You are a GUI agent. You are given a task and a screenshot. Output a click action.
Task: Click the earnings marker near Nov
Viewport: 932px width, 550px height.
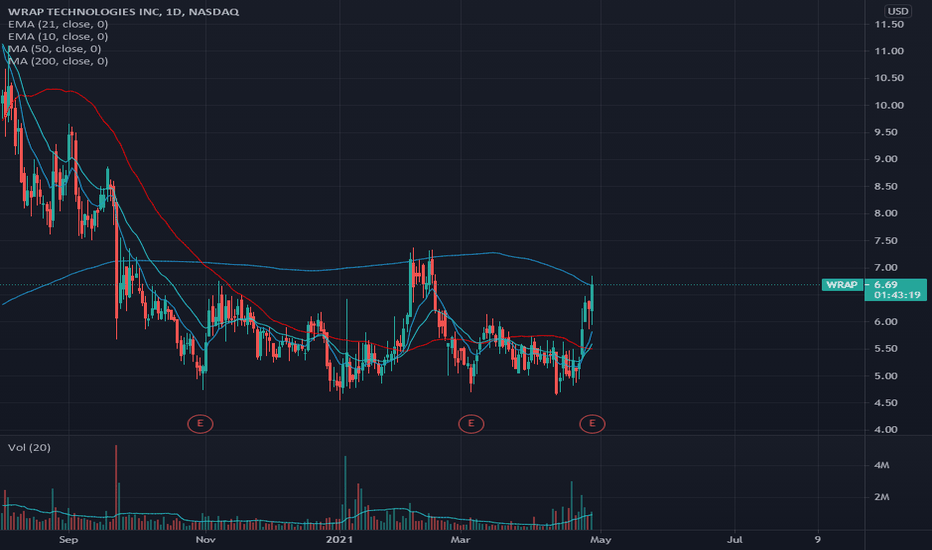tap(200, 423)
